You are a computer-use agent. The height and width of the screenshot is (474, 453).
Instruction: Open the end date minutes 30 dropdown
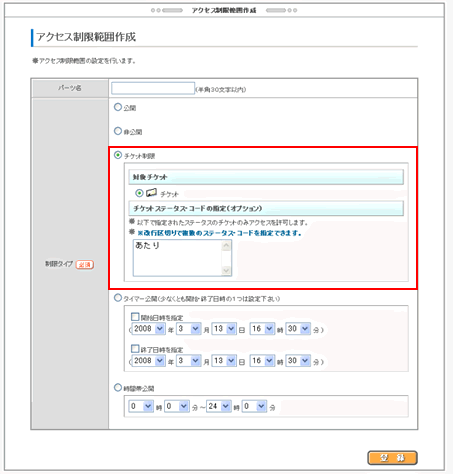pyautogui.click(x=298, y=361)
